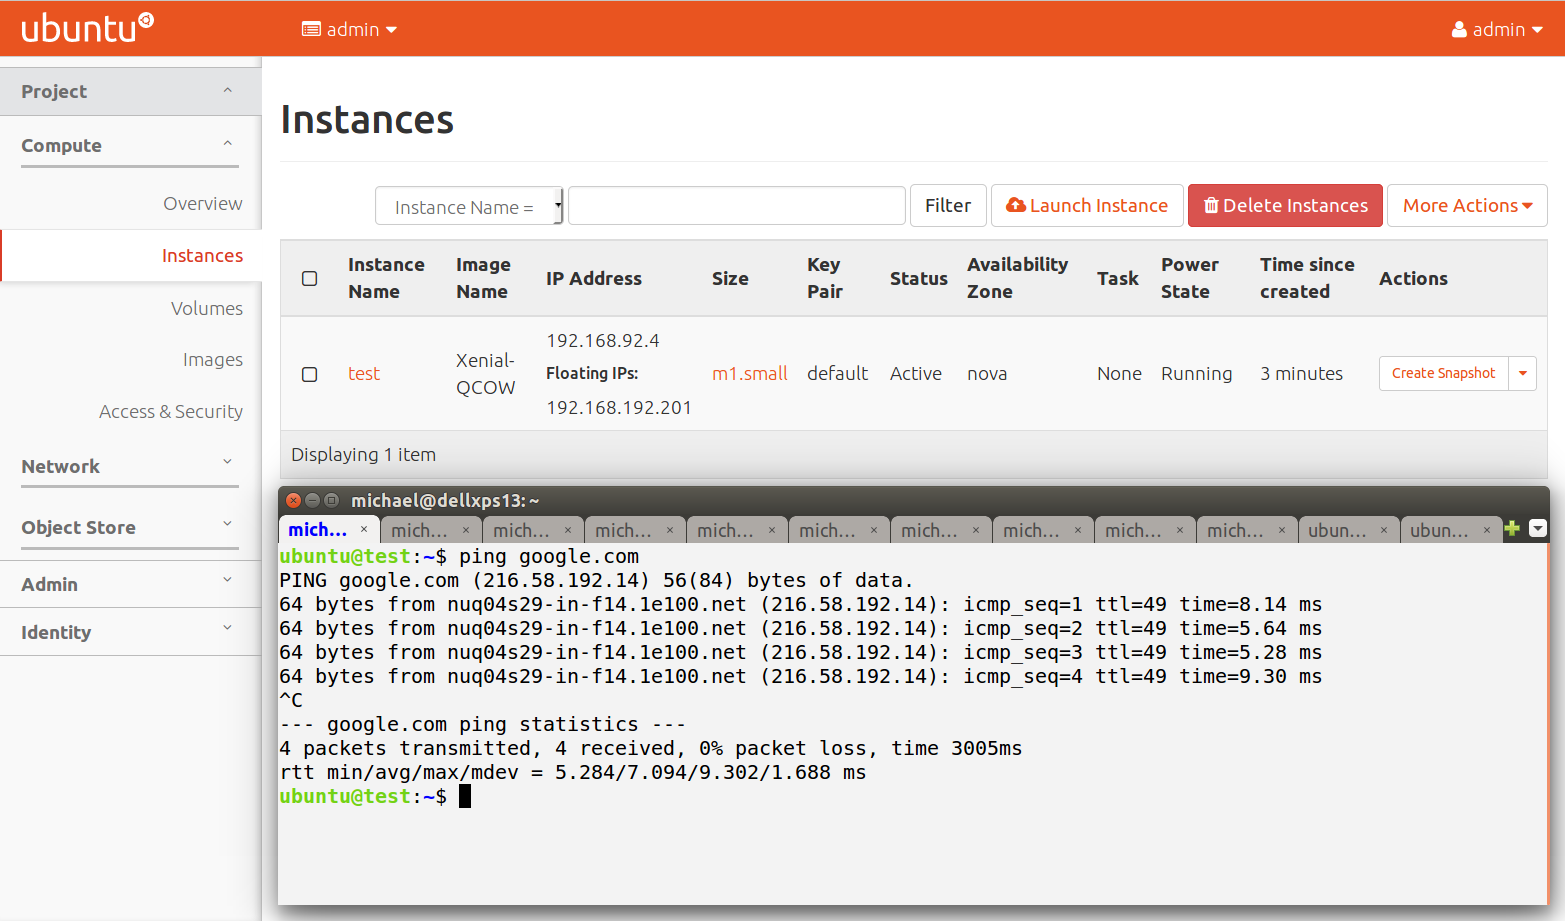Collapse the Project sidebar section

130,91
